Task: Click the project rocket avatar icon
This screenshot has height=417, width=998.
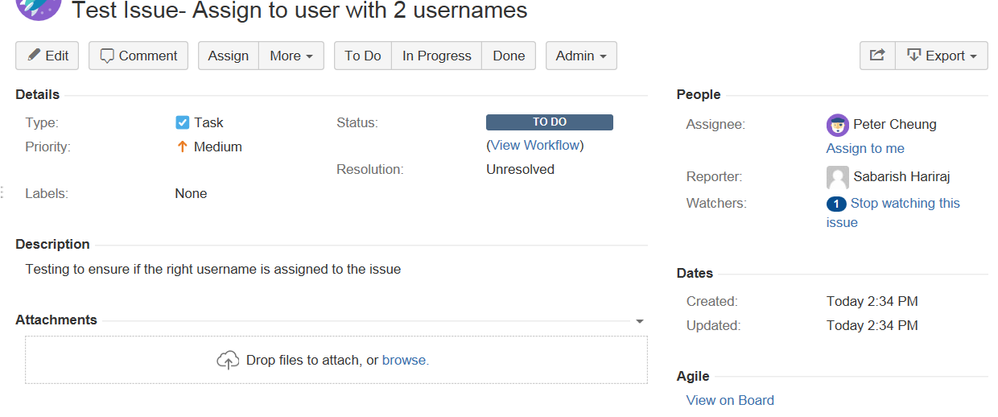Action: pyautogui.click(x=38, y=6)
